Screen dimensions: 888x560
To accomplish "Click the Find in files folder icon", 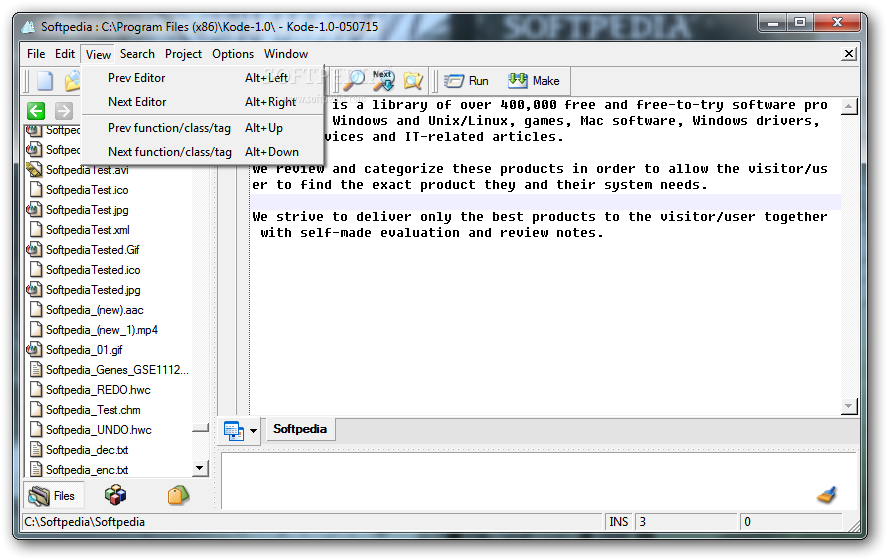I will pyautogui.click(x=413, y=81).
